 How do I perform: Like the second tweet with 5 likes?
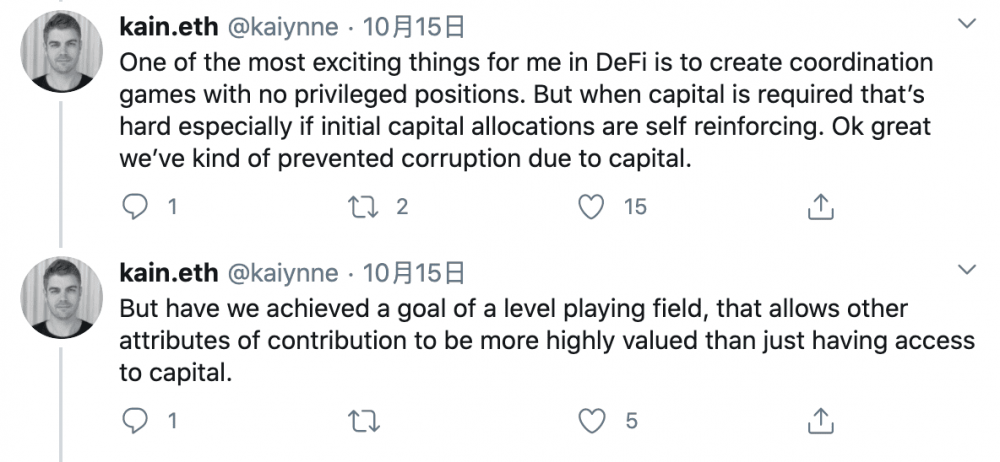(x=594, y=422)
